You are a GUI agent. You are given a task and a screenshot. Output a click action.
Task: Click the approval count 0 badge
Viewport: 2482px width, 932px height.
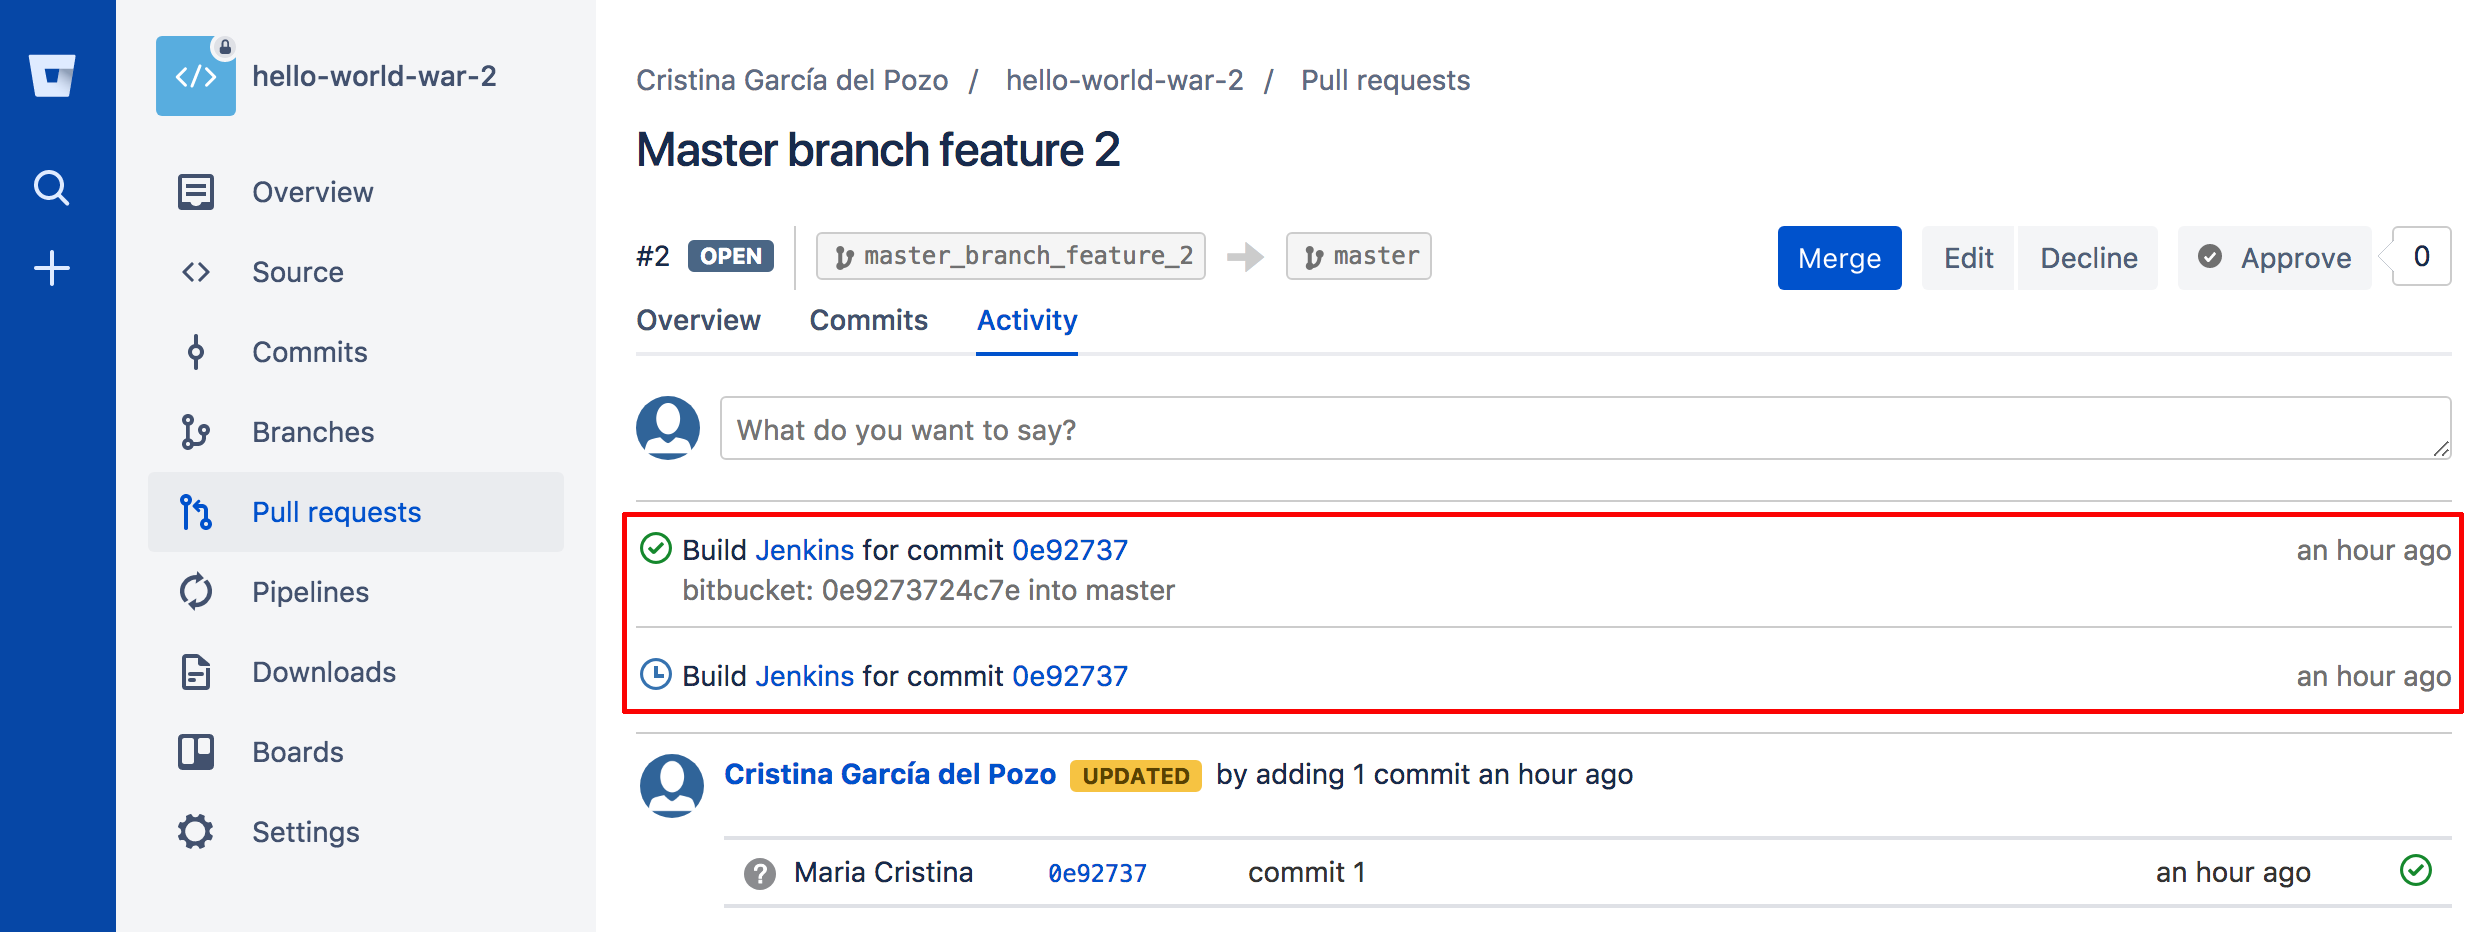tap(2421, 256)
